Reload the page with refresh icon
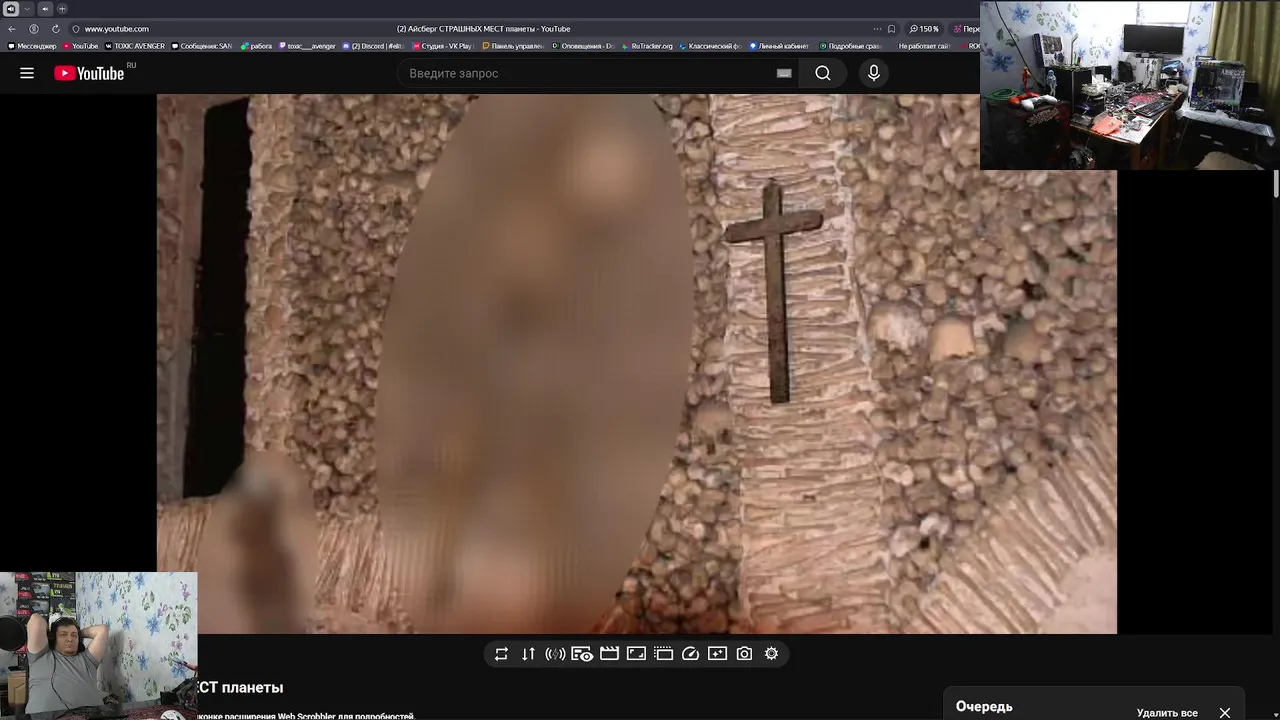1280x720 pixels. point(56,29)
